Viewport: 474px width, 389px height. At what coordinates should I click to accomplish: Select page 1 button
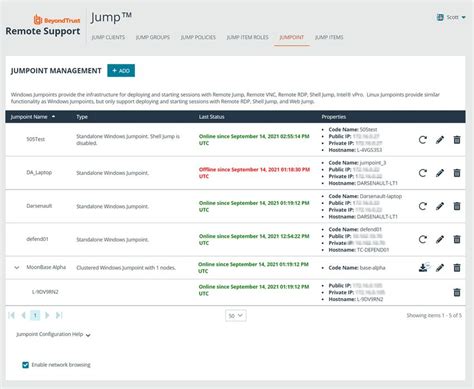(35, 315)
